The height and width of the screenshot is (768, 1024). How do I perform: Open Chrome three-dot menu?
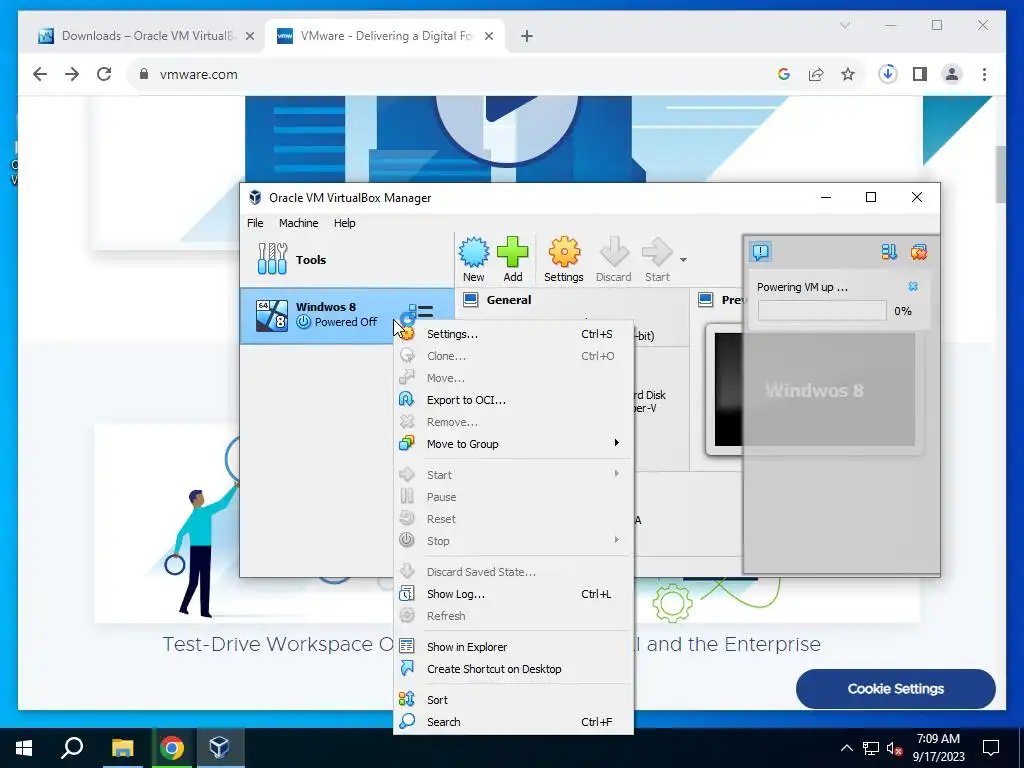(984, 74)
